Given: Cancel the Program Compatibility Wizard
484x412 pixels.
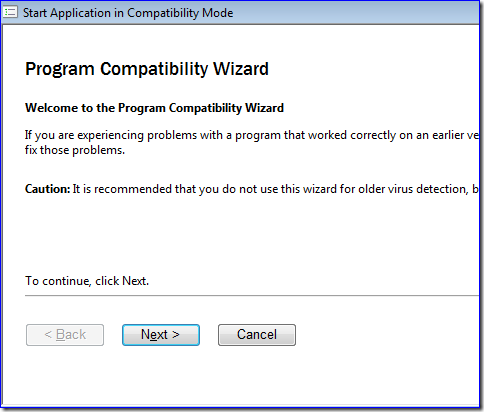Looking at the screenshot, I should (x=257, y=335).
